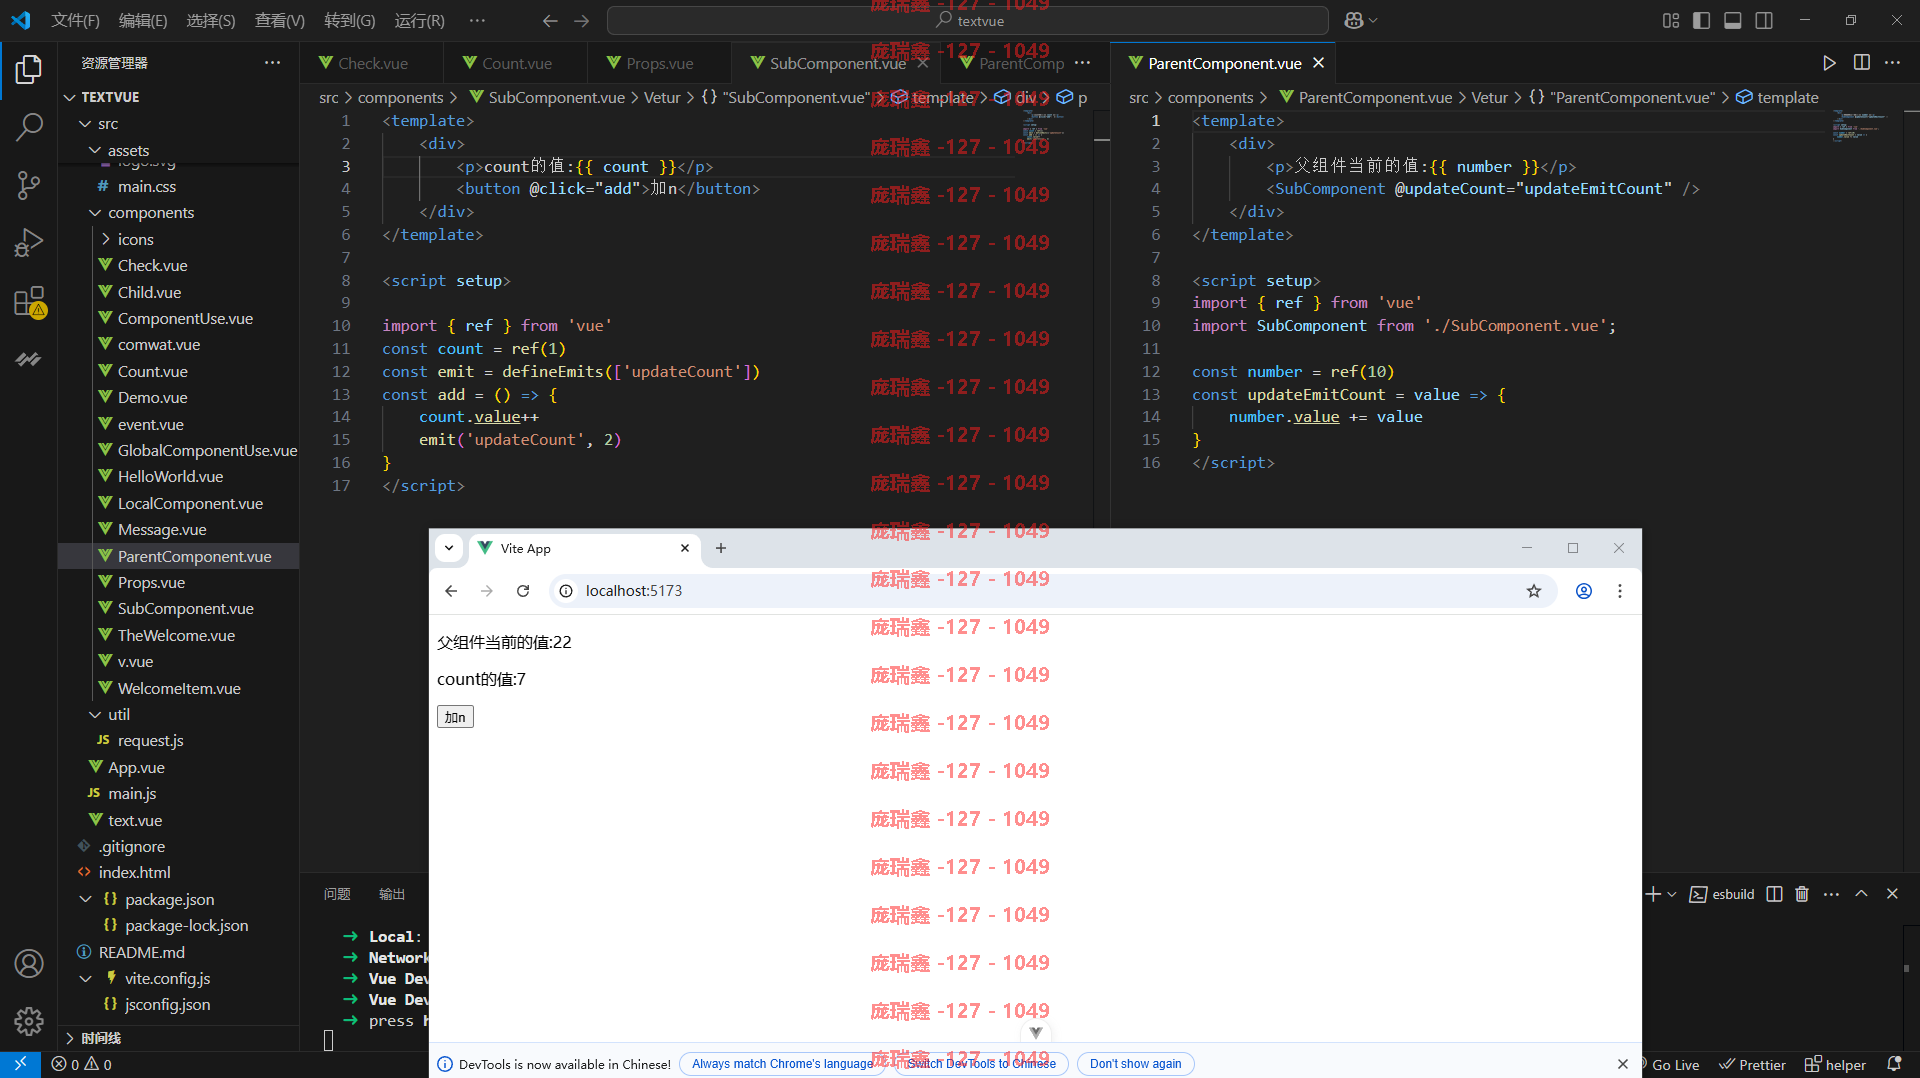Open the 文件(F) menu
Image resolution: width=1920 pixels, height=1078 pixels.
[x=75, y=20]
